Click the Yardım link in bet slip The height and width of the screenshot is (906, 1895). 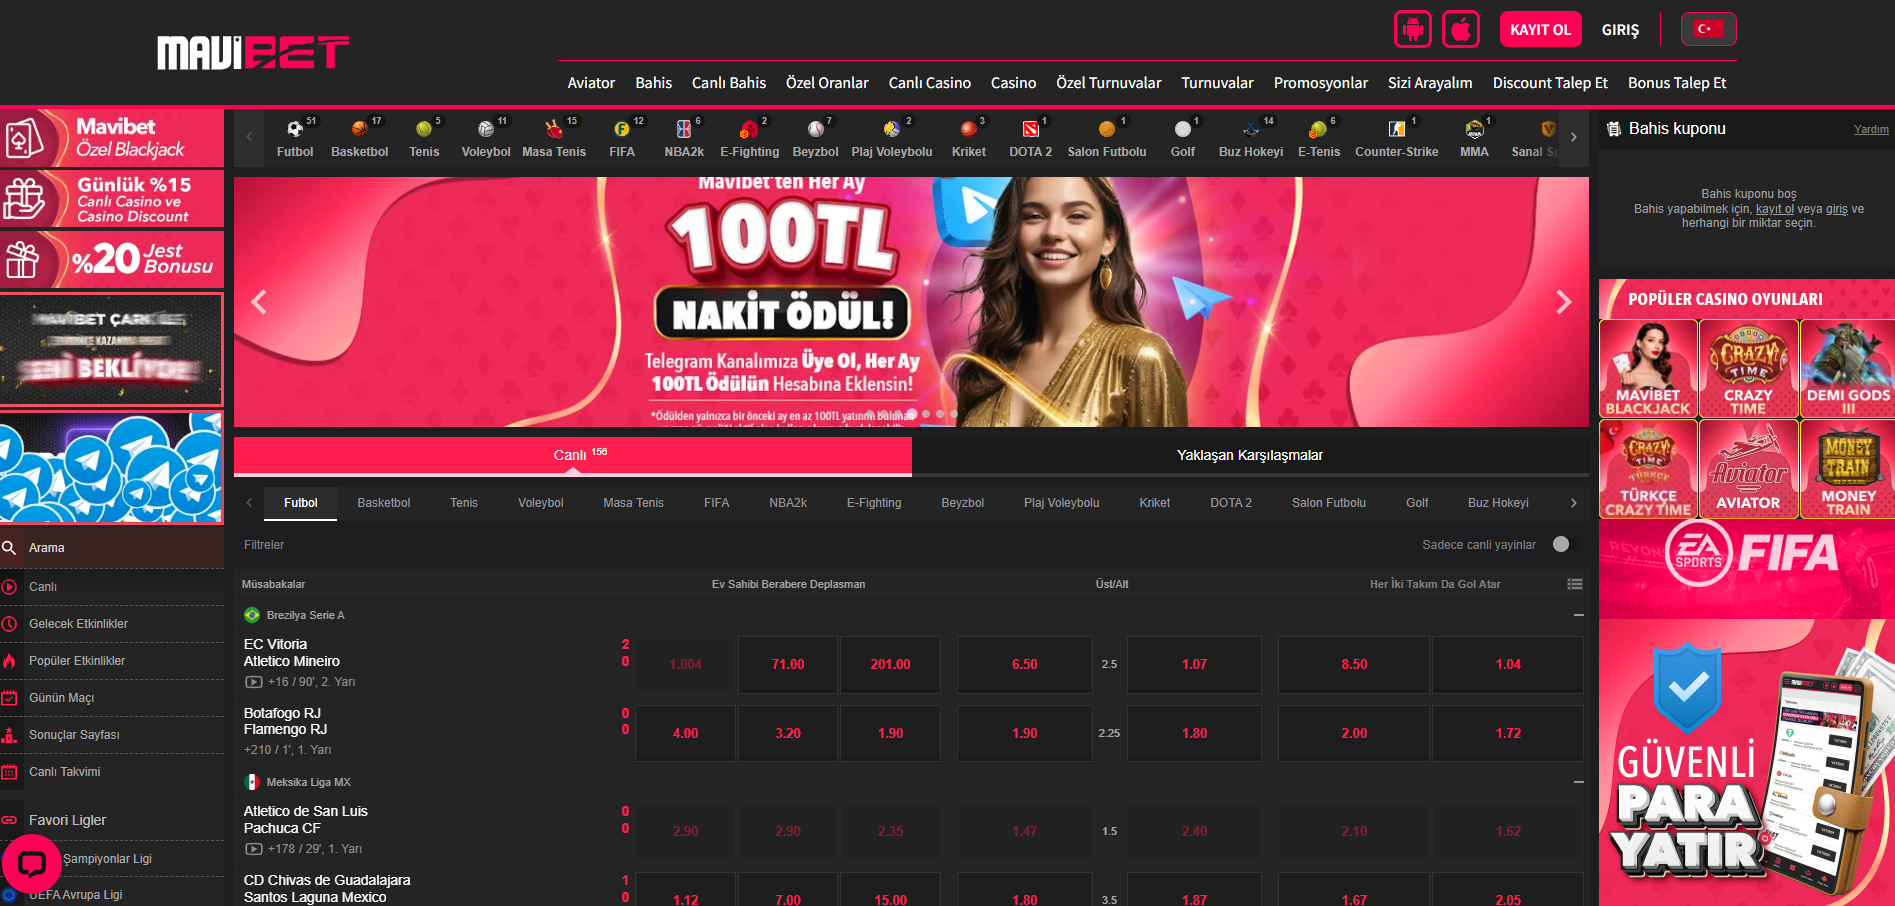pyautogui.click(x=1870, y=129)
